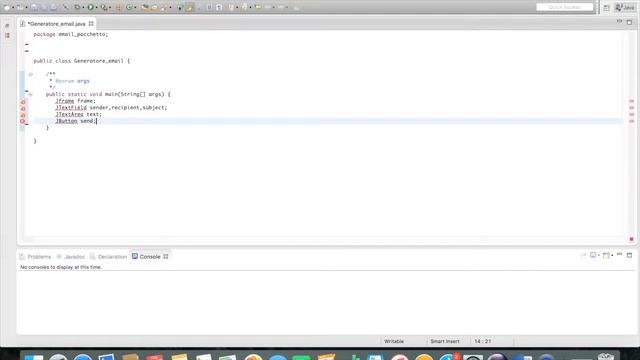Click the underlined JButton type name
Image resolution: width=640 pixels, height=360 pixels.
pyautogui.click(x=66, y=121)
